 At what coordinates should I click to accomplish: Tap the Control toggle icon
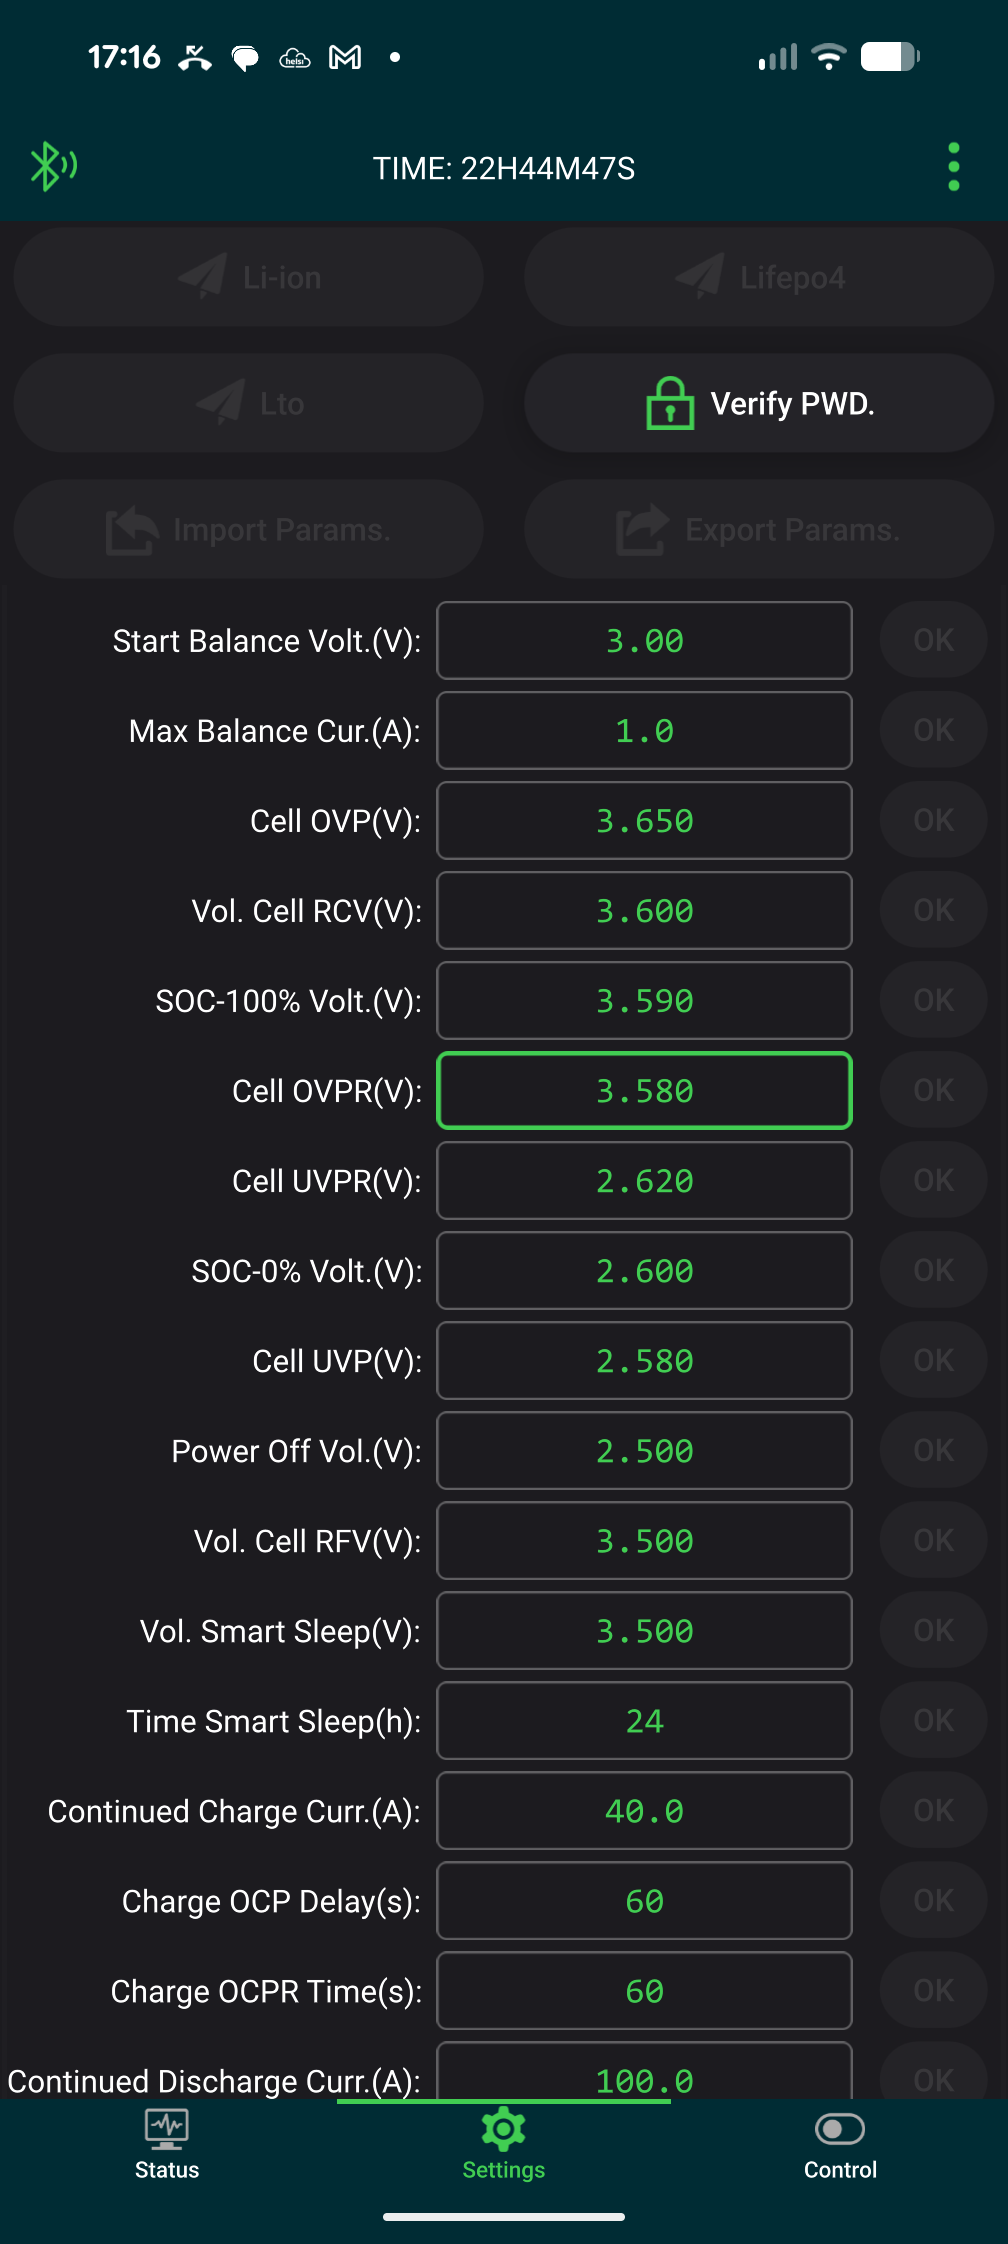click(840, 2129)
